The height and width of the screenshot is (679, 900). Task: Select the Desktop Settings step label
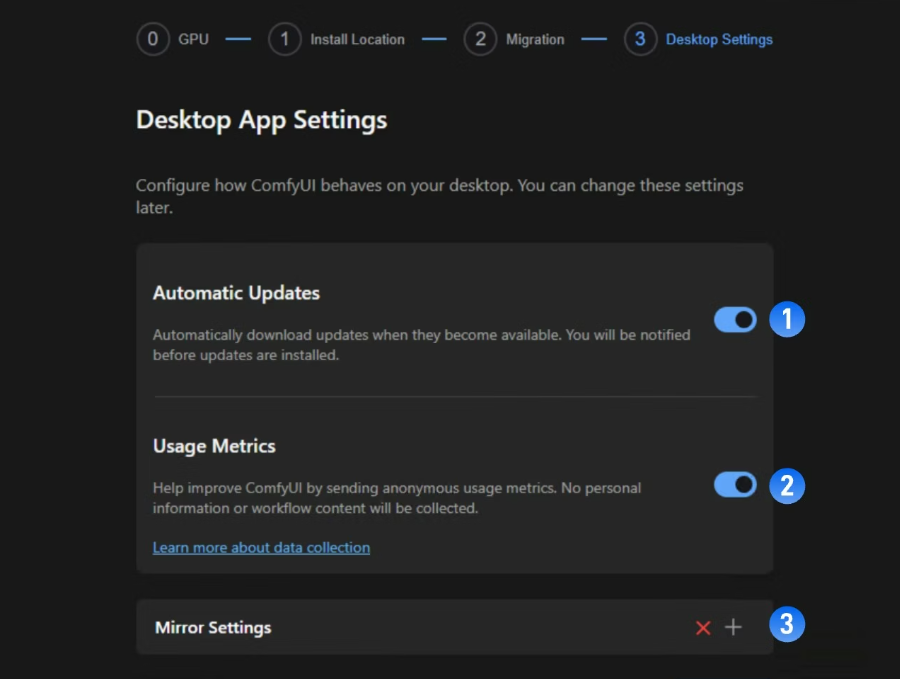tap(719, 40)
